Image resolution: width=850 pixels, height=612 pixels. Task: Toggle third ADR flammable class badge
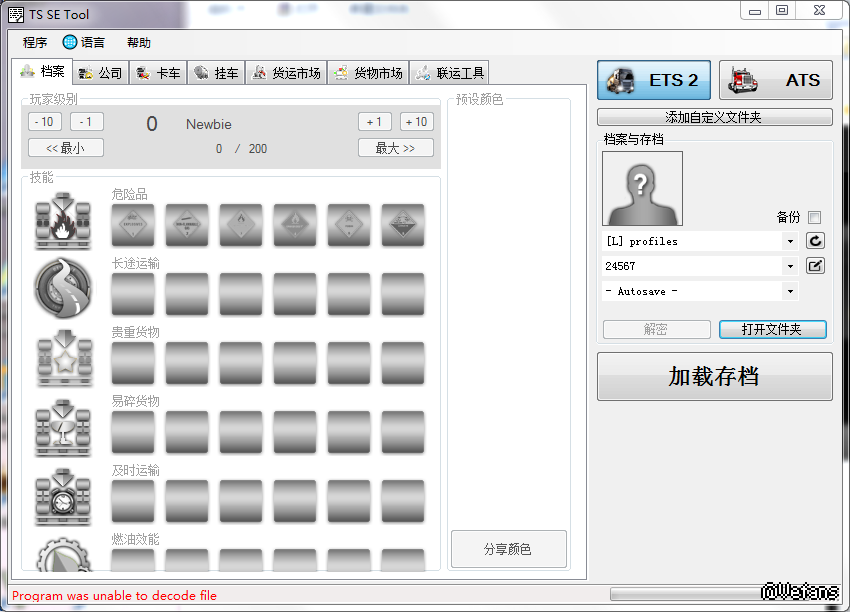point(241,225)
